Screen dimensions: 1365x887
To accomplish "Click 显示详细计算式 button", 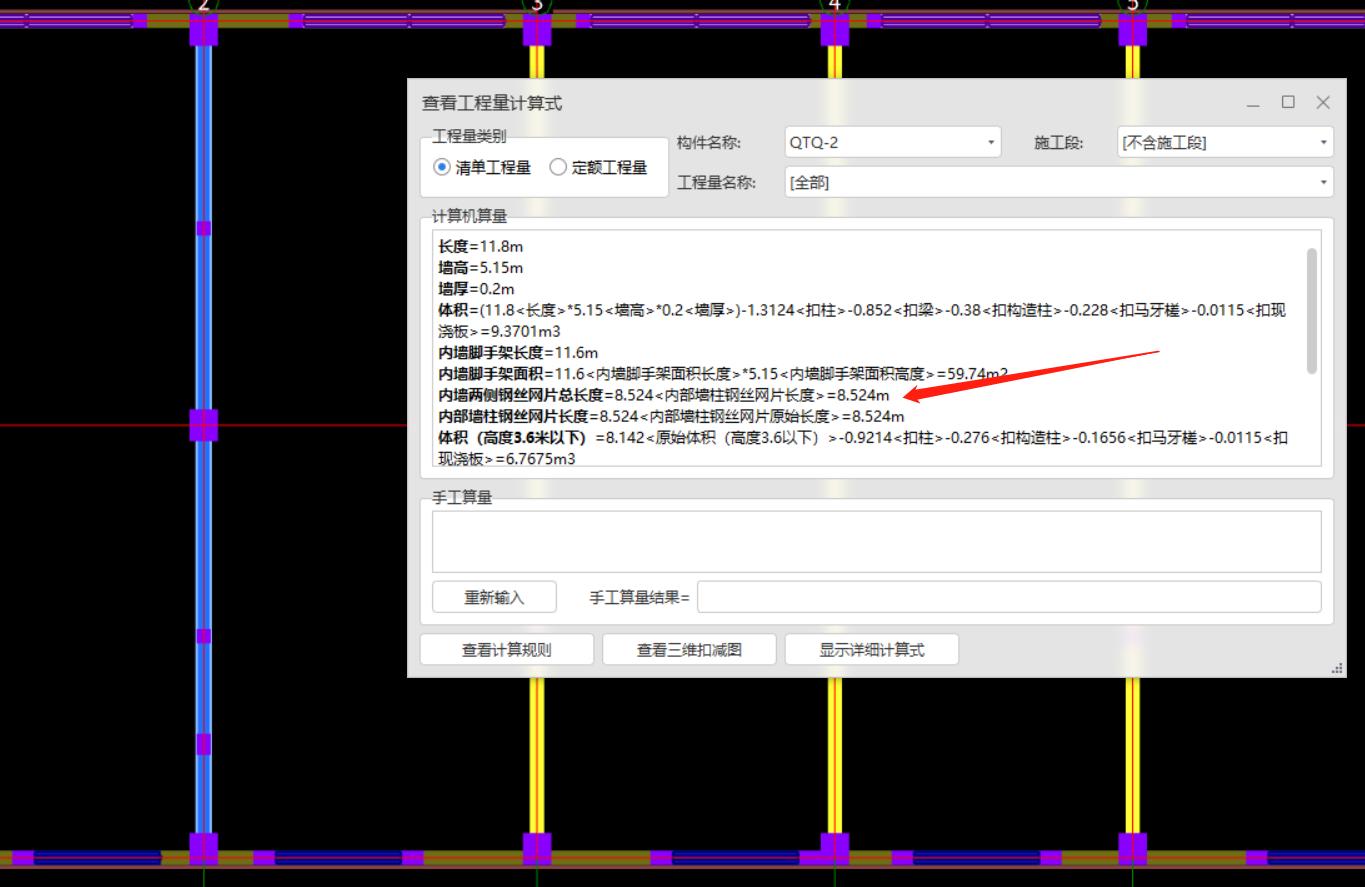I will [872, 650].
